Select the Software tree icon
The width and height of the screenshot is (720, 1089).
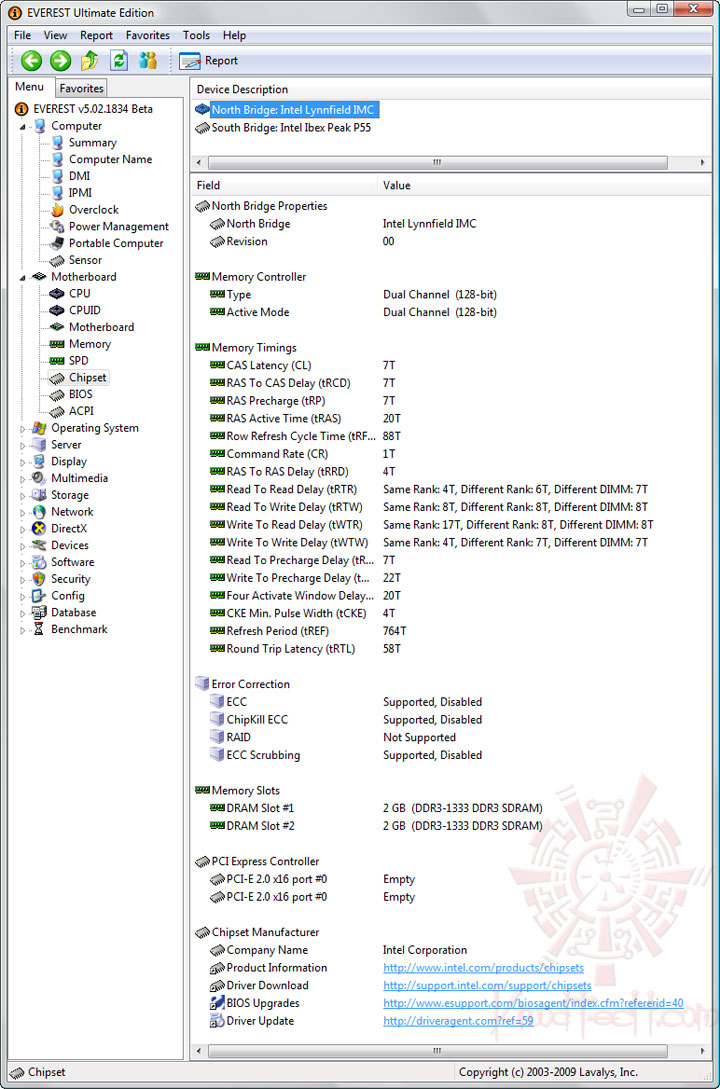[x=40, y=562]
